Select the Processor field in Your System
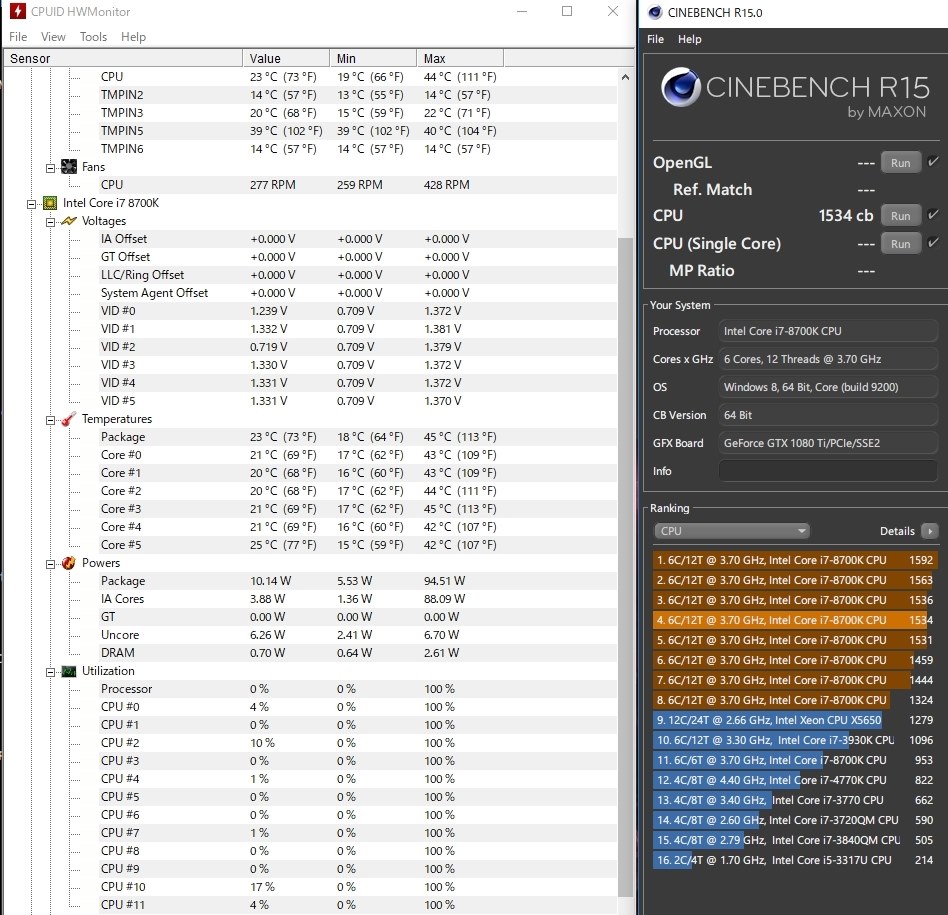The image size is (948, 915). click(828, 331)
